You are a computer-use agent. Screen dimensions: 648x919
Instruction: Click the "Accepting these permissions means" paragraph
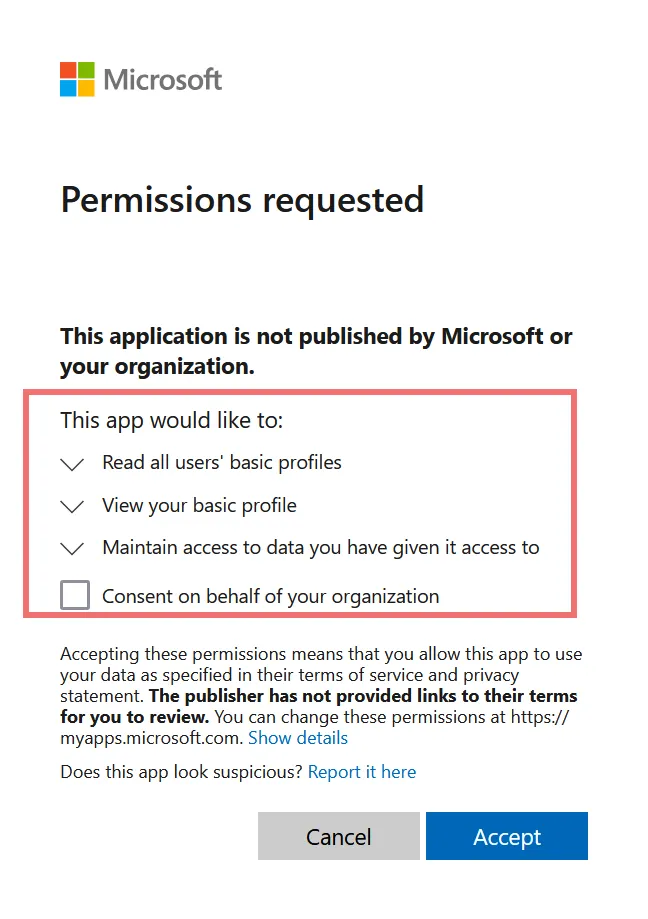(x=320, y=665)
